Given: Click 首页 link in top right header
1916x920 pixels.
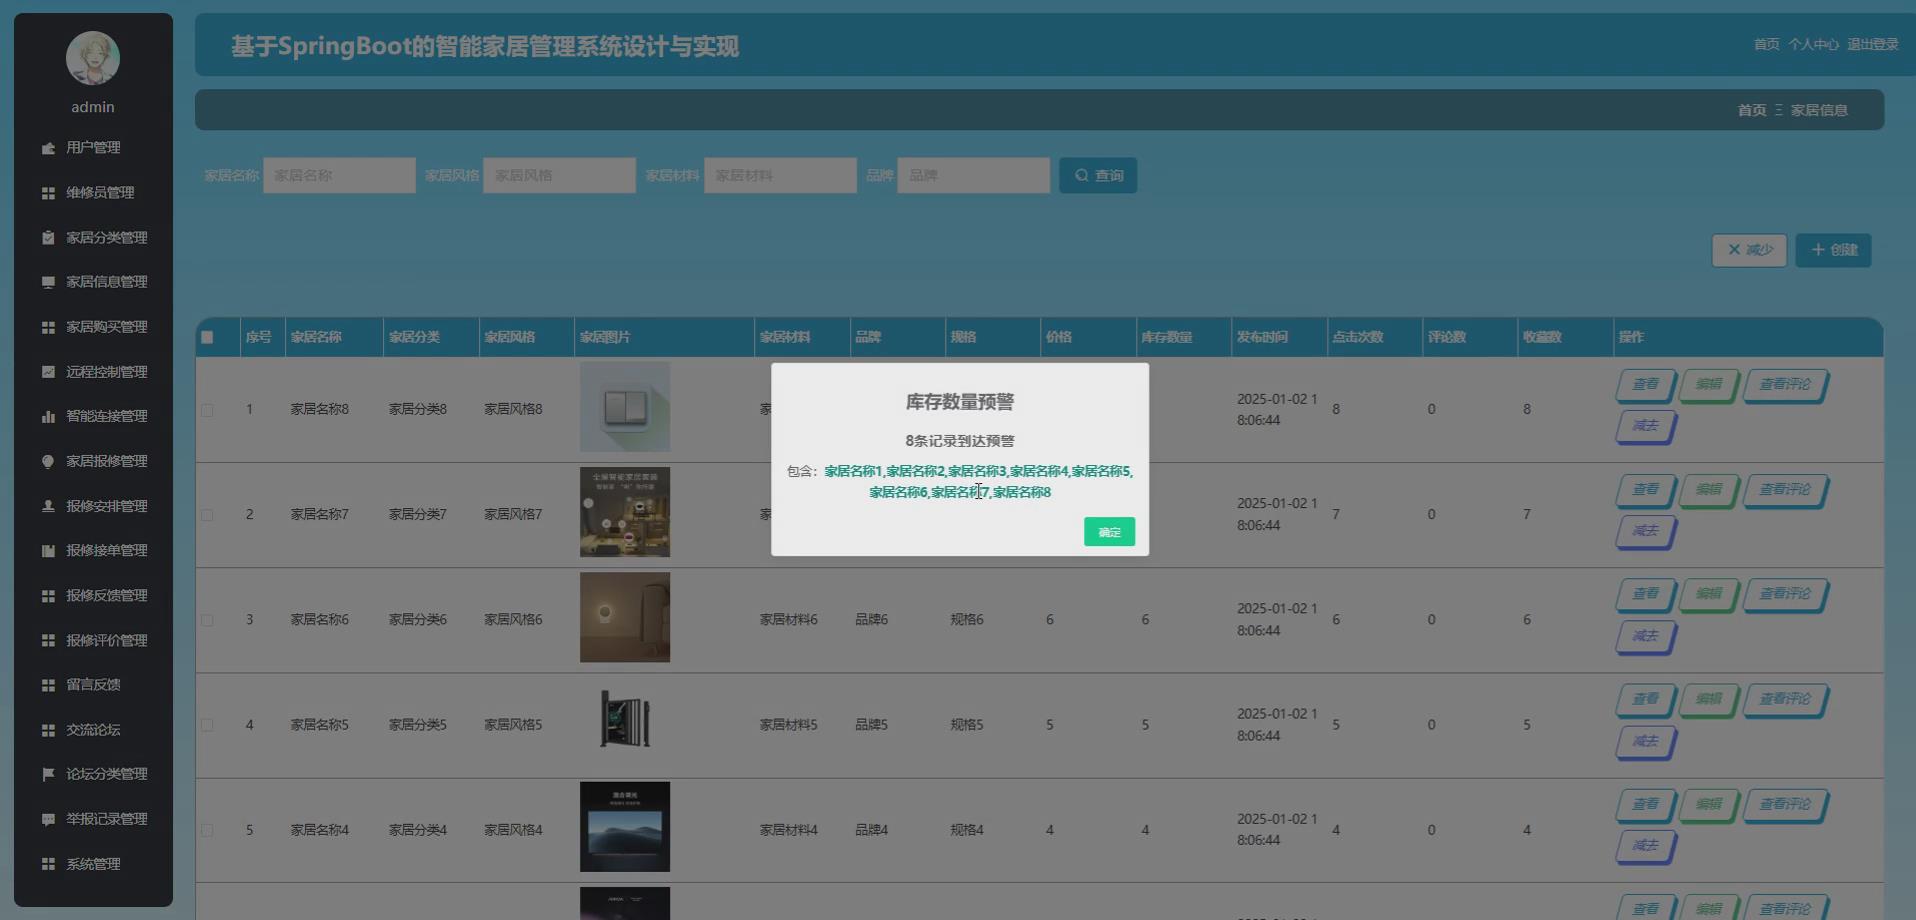Looking at the screenshot, I should tap(1766, 44).
